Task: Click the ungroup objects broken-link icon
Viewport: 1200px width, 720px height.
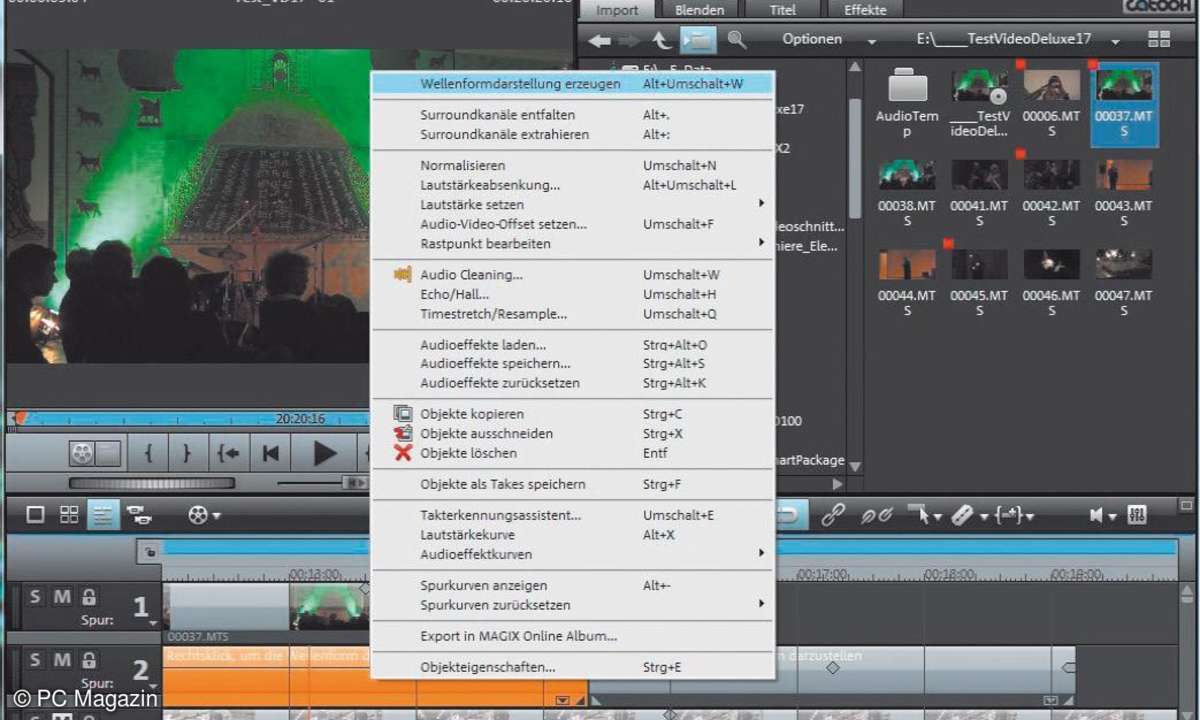Action: [x=877, y=515]
